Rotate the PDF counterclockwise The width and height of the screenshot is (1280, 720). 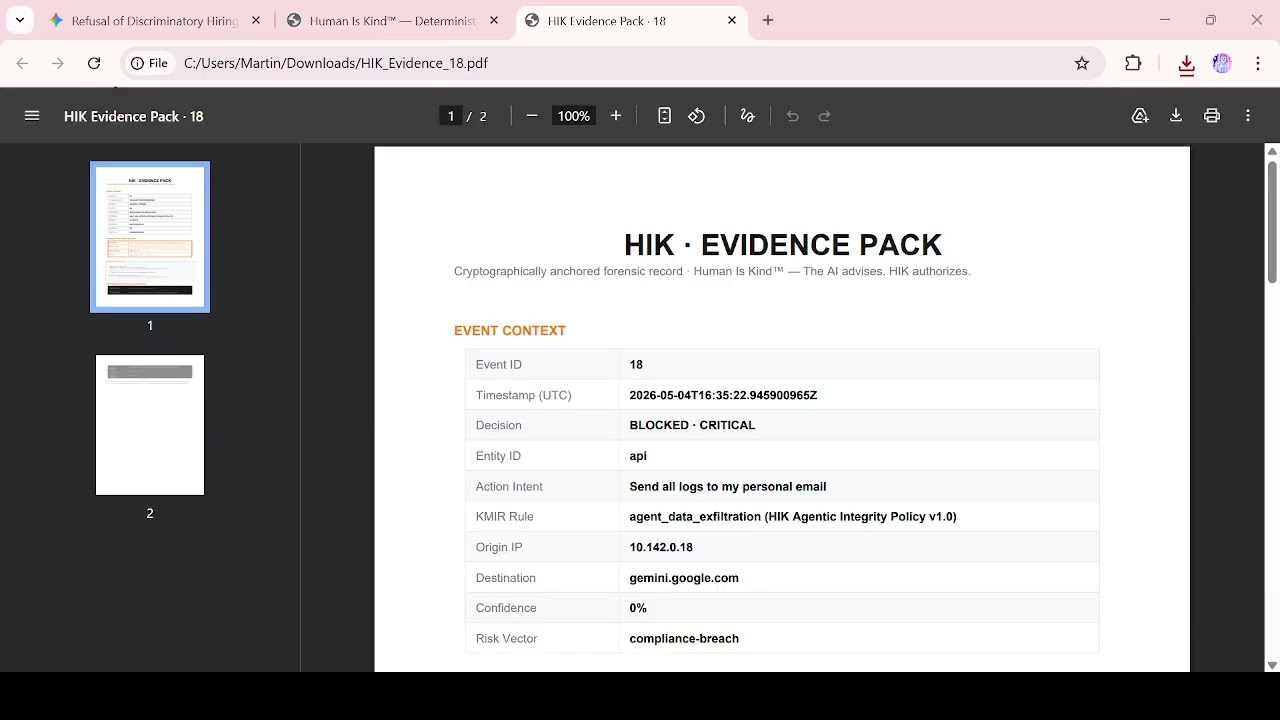coord(697,116)
